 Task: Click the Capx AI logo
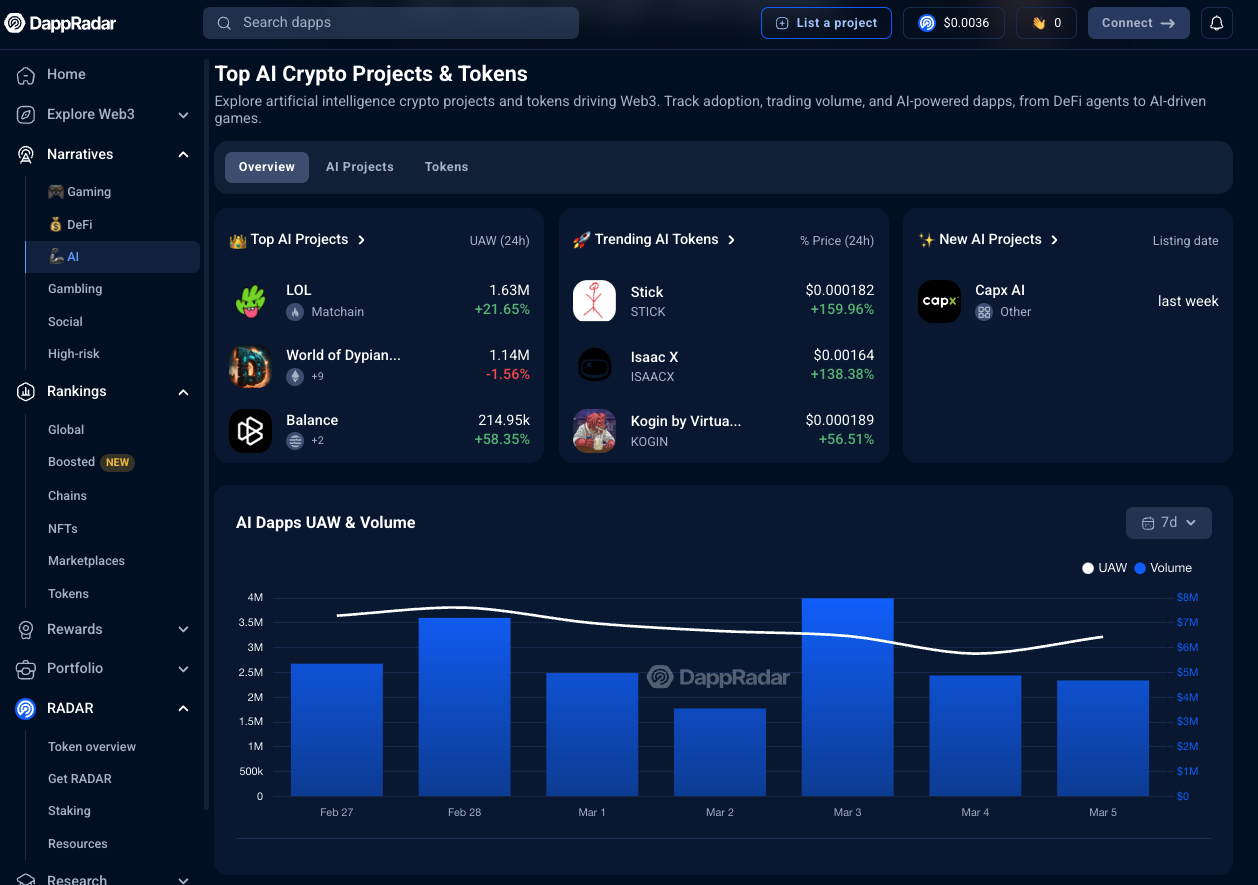[x=939, y=301]
